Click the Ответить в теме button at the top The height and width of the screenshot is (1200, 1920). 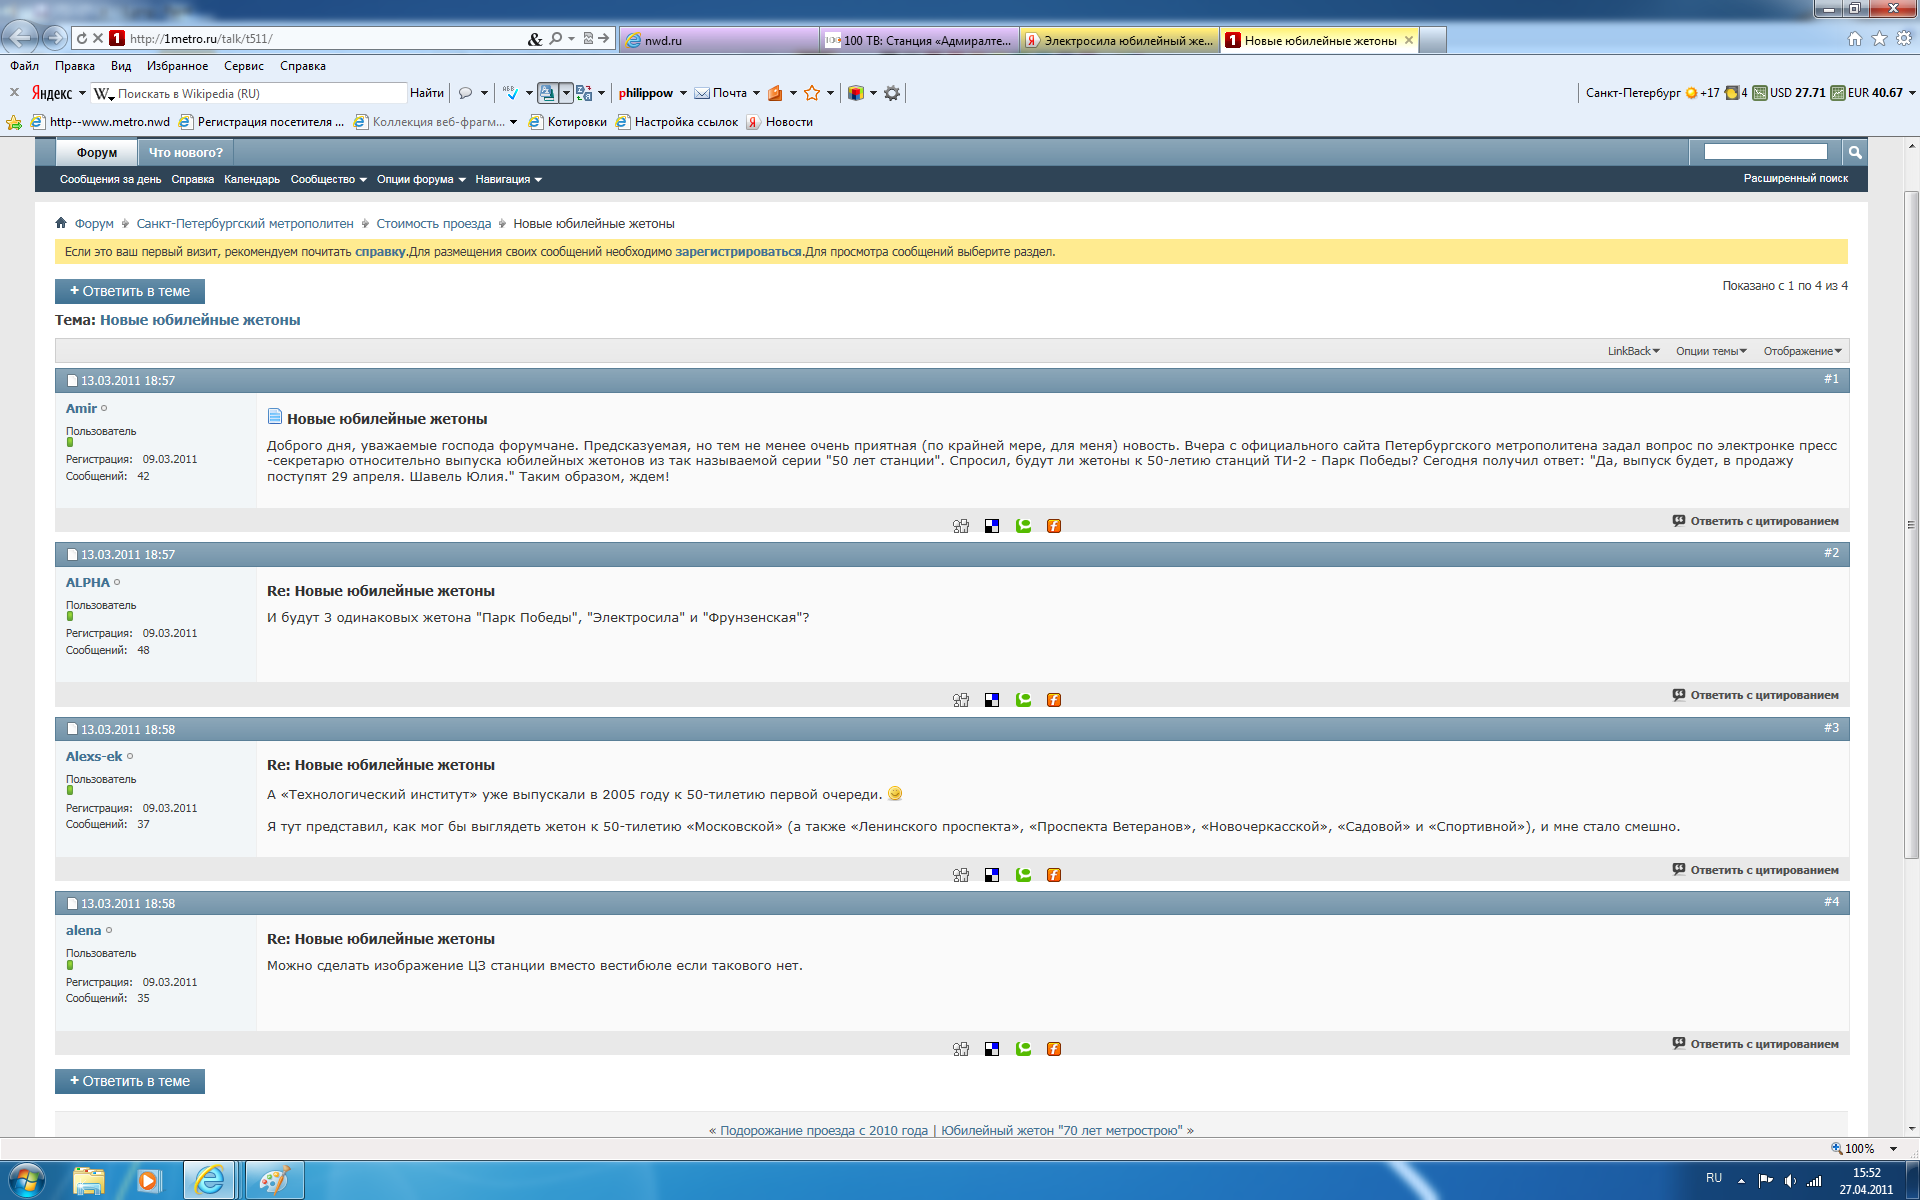[x=130, y=291]
